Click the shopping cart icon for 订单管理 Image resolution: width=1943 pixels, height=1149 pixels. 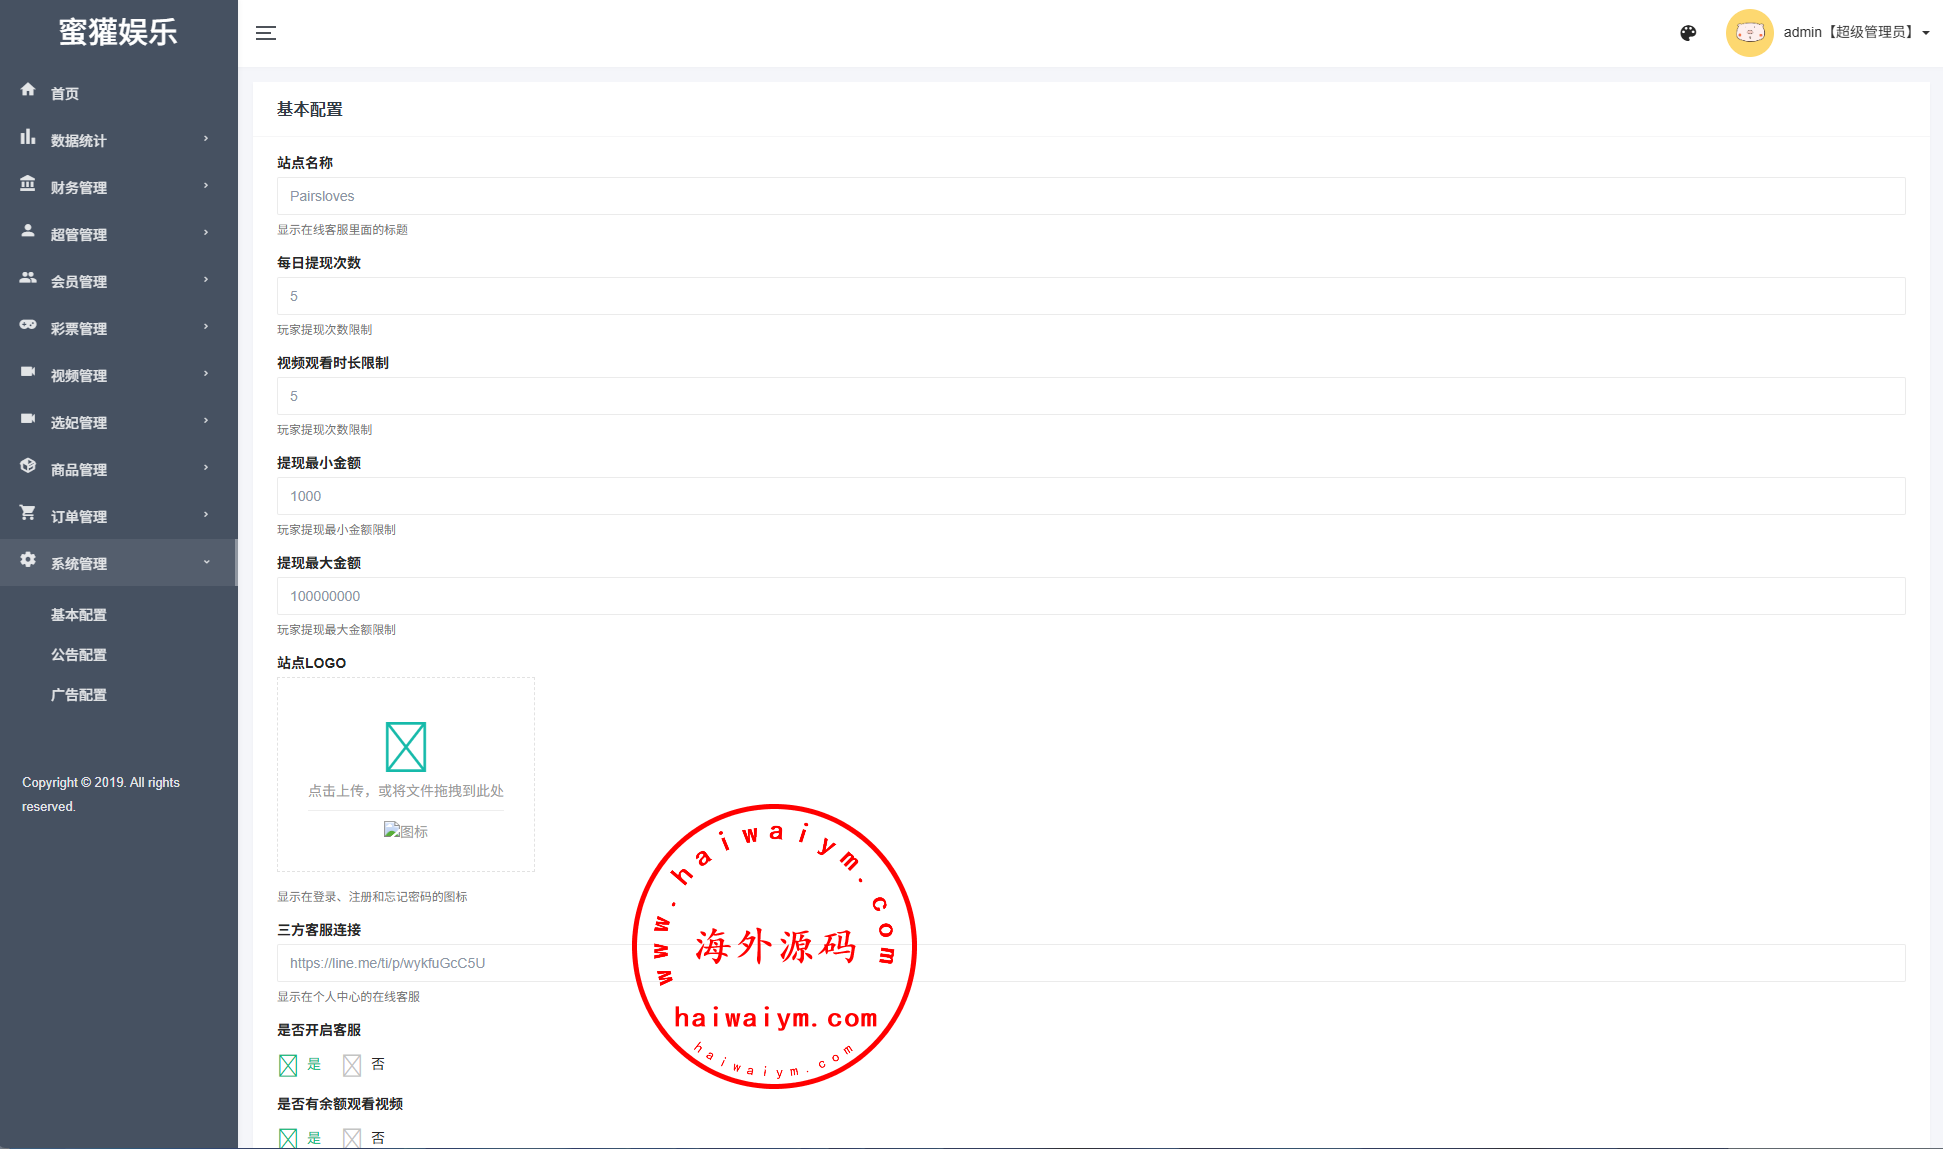[28, 513]
